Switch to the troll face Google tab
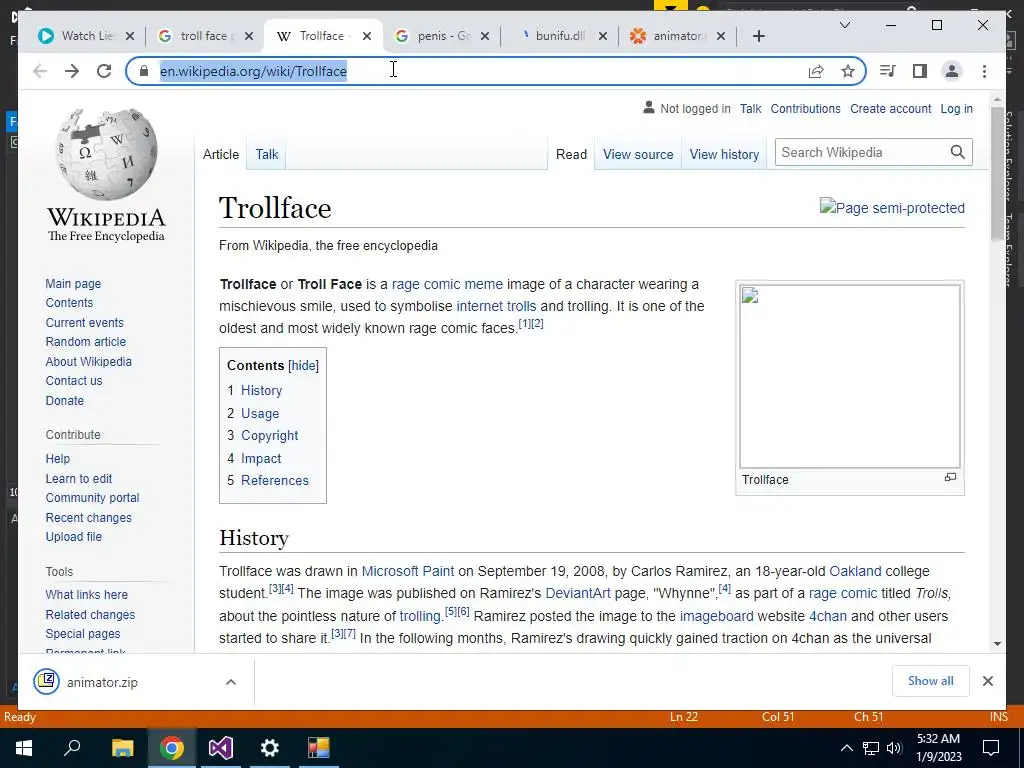The height and width of the screenshot is (768, 1024). pyautogui.click(x=204, y=36)
